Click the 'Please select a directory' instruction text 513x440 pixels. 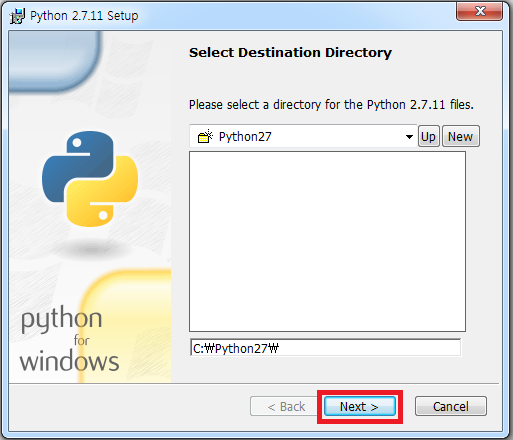click(331, 105)
